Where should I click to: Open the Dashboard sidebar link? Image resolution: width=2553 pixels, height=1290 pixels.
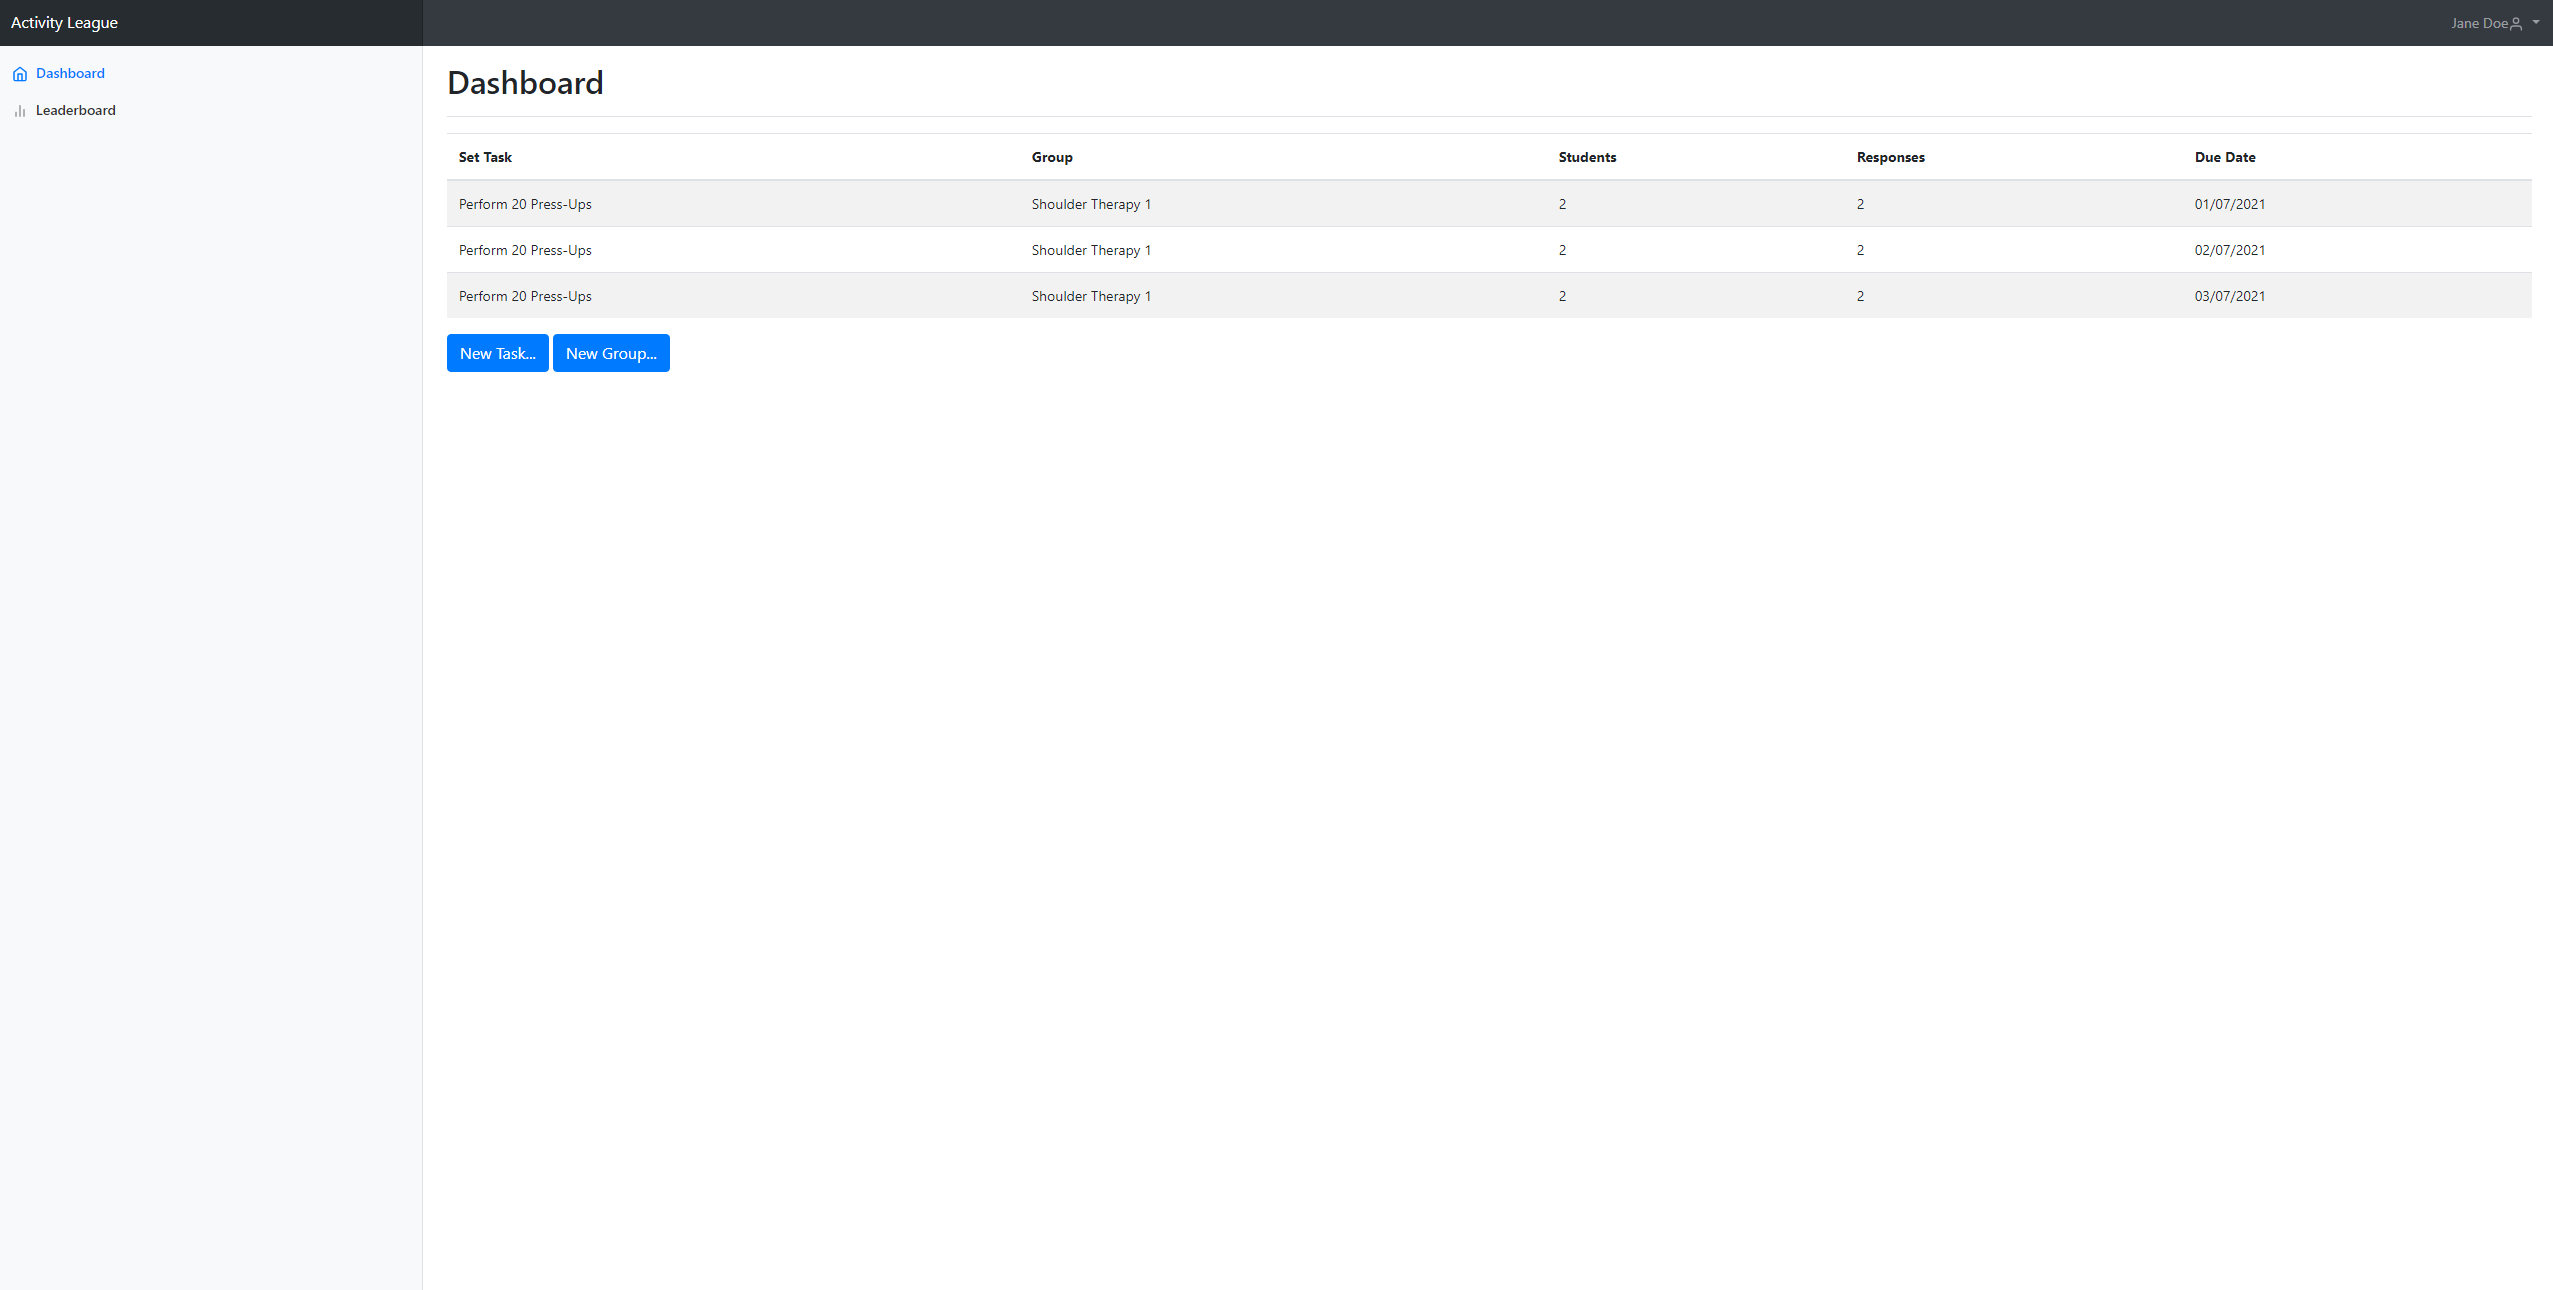tap(70, 73)
